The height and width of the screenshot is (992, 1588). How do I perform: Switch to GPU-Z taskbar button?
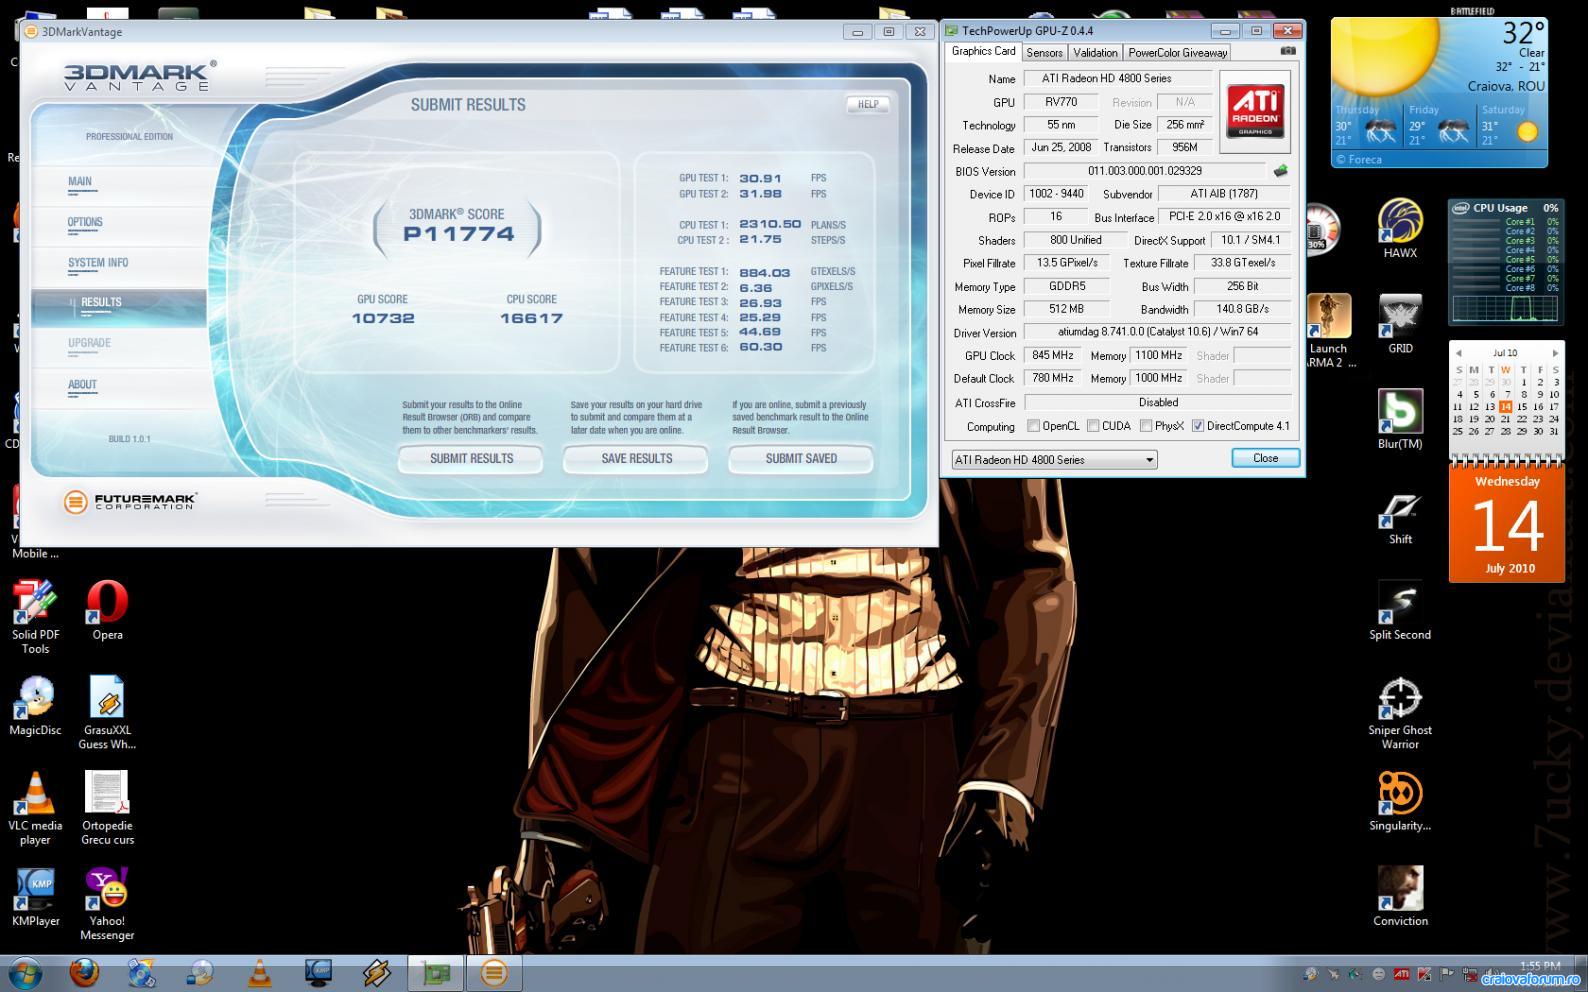tap(435, 972)
